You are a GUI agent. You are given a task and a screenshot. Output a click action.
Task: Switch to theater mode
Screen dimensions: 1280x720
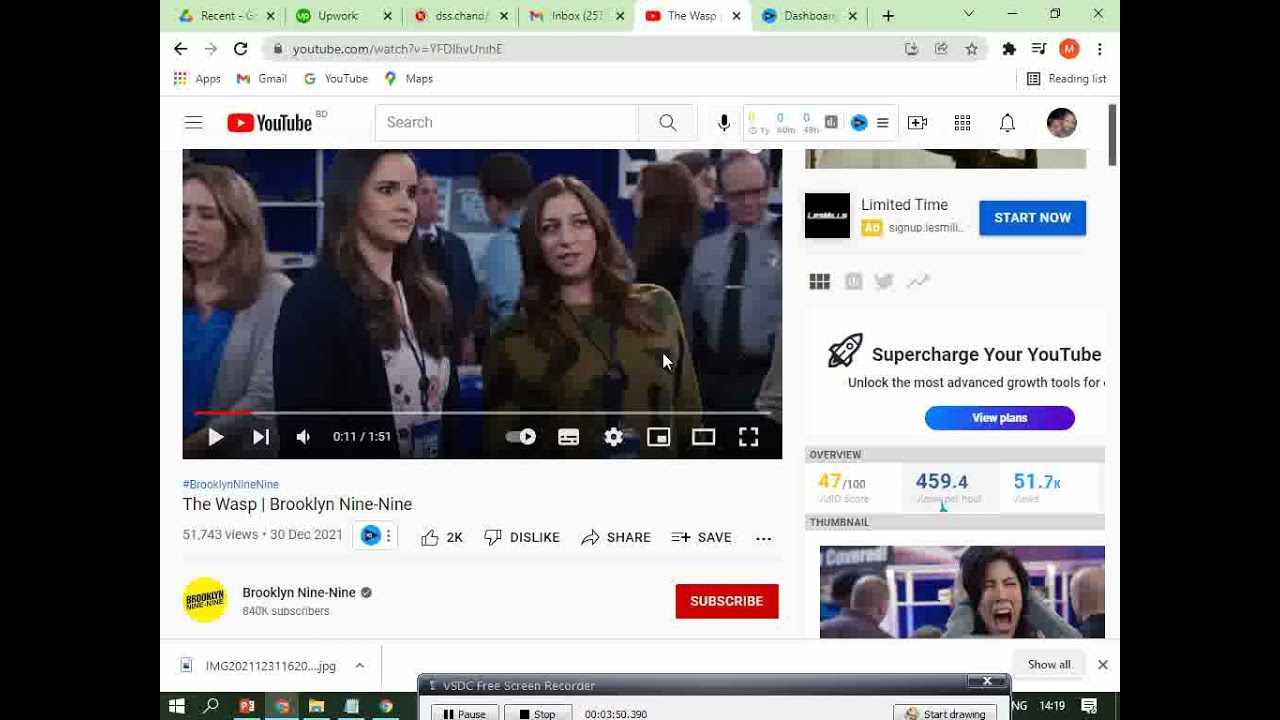click(703, 437)
